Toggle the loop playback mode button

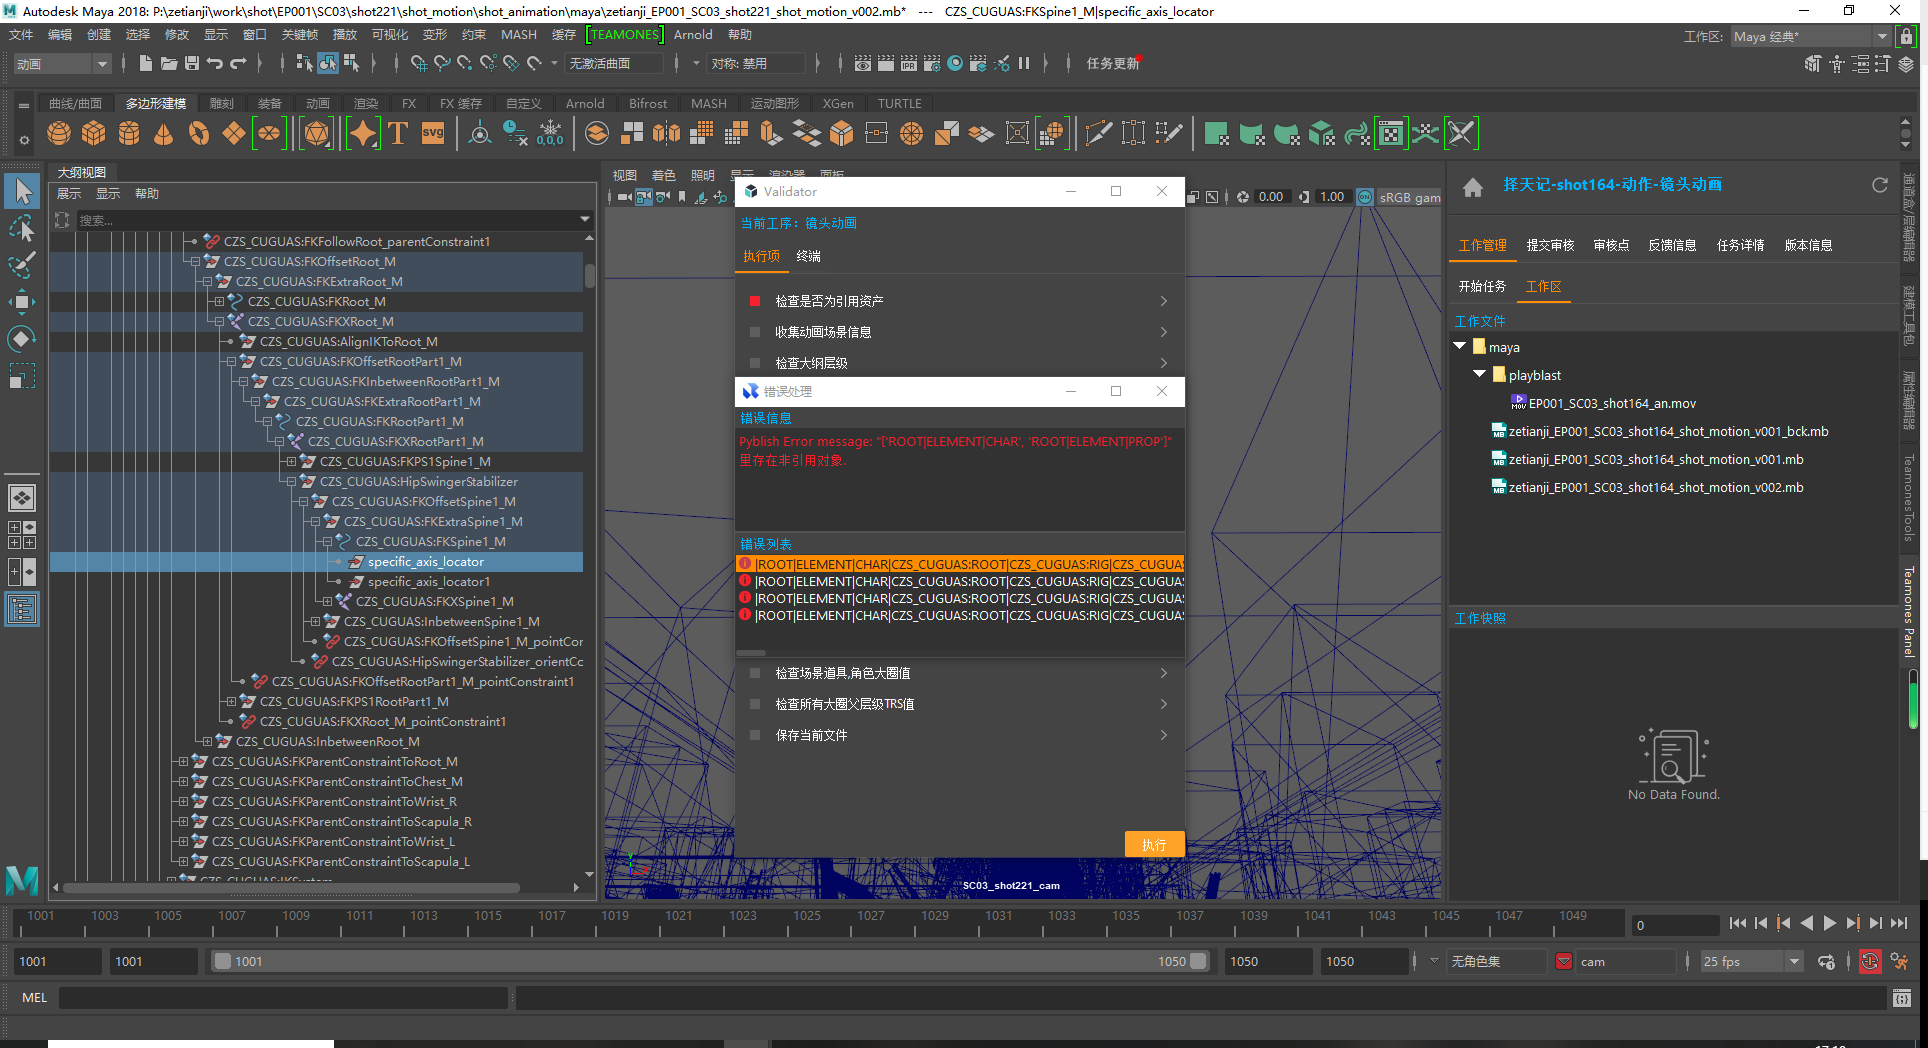pyautogui.click(x=1826, y=962)
